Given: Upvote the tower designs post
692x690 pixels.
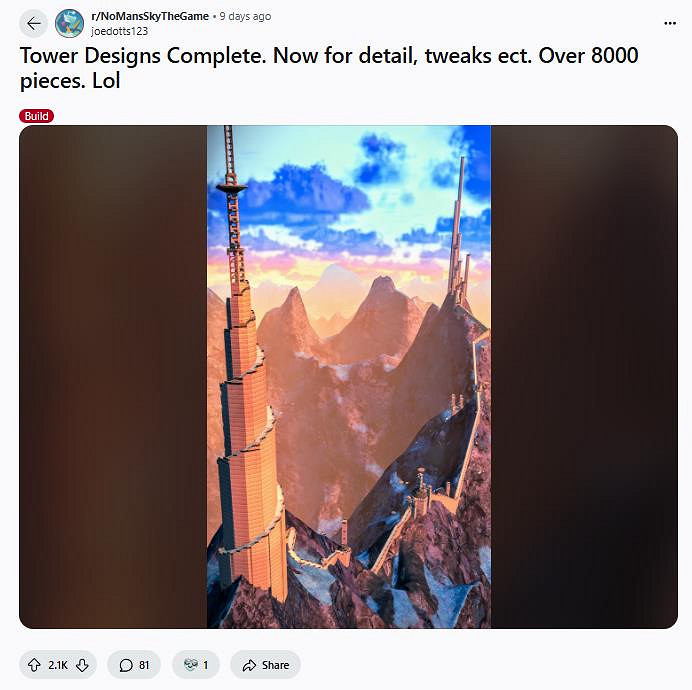Looking at the screenshot, I should pyautogui.click(x=34, y=665).
